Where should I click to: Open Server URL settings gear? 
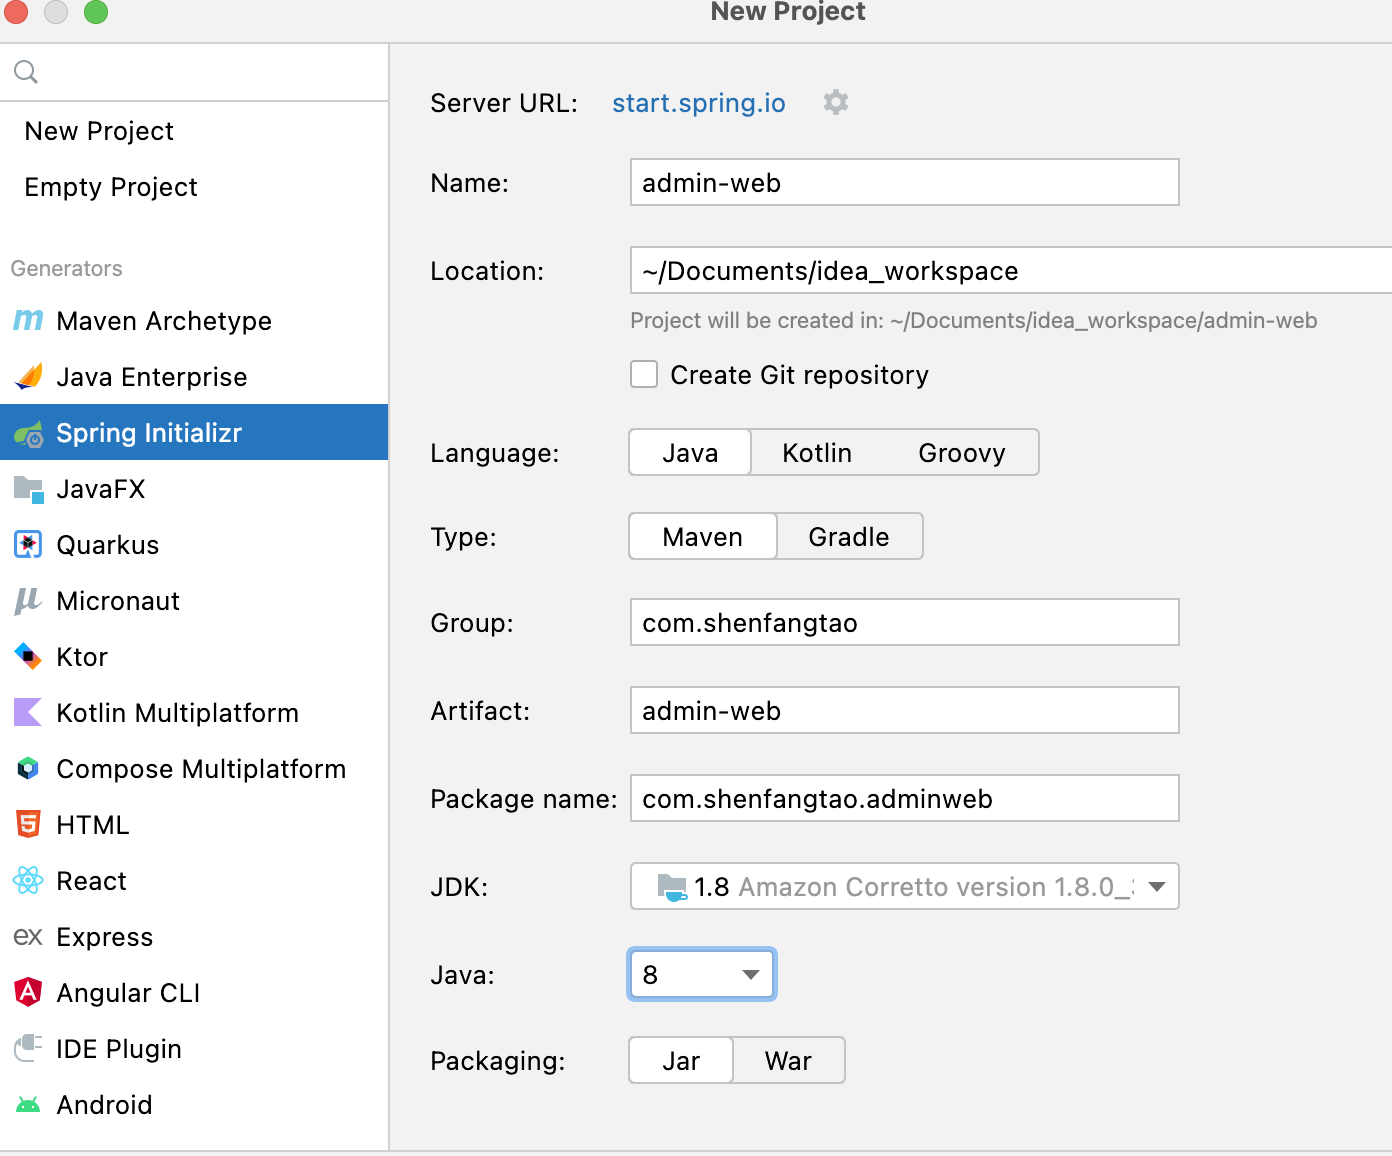pos(836,102)
